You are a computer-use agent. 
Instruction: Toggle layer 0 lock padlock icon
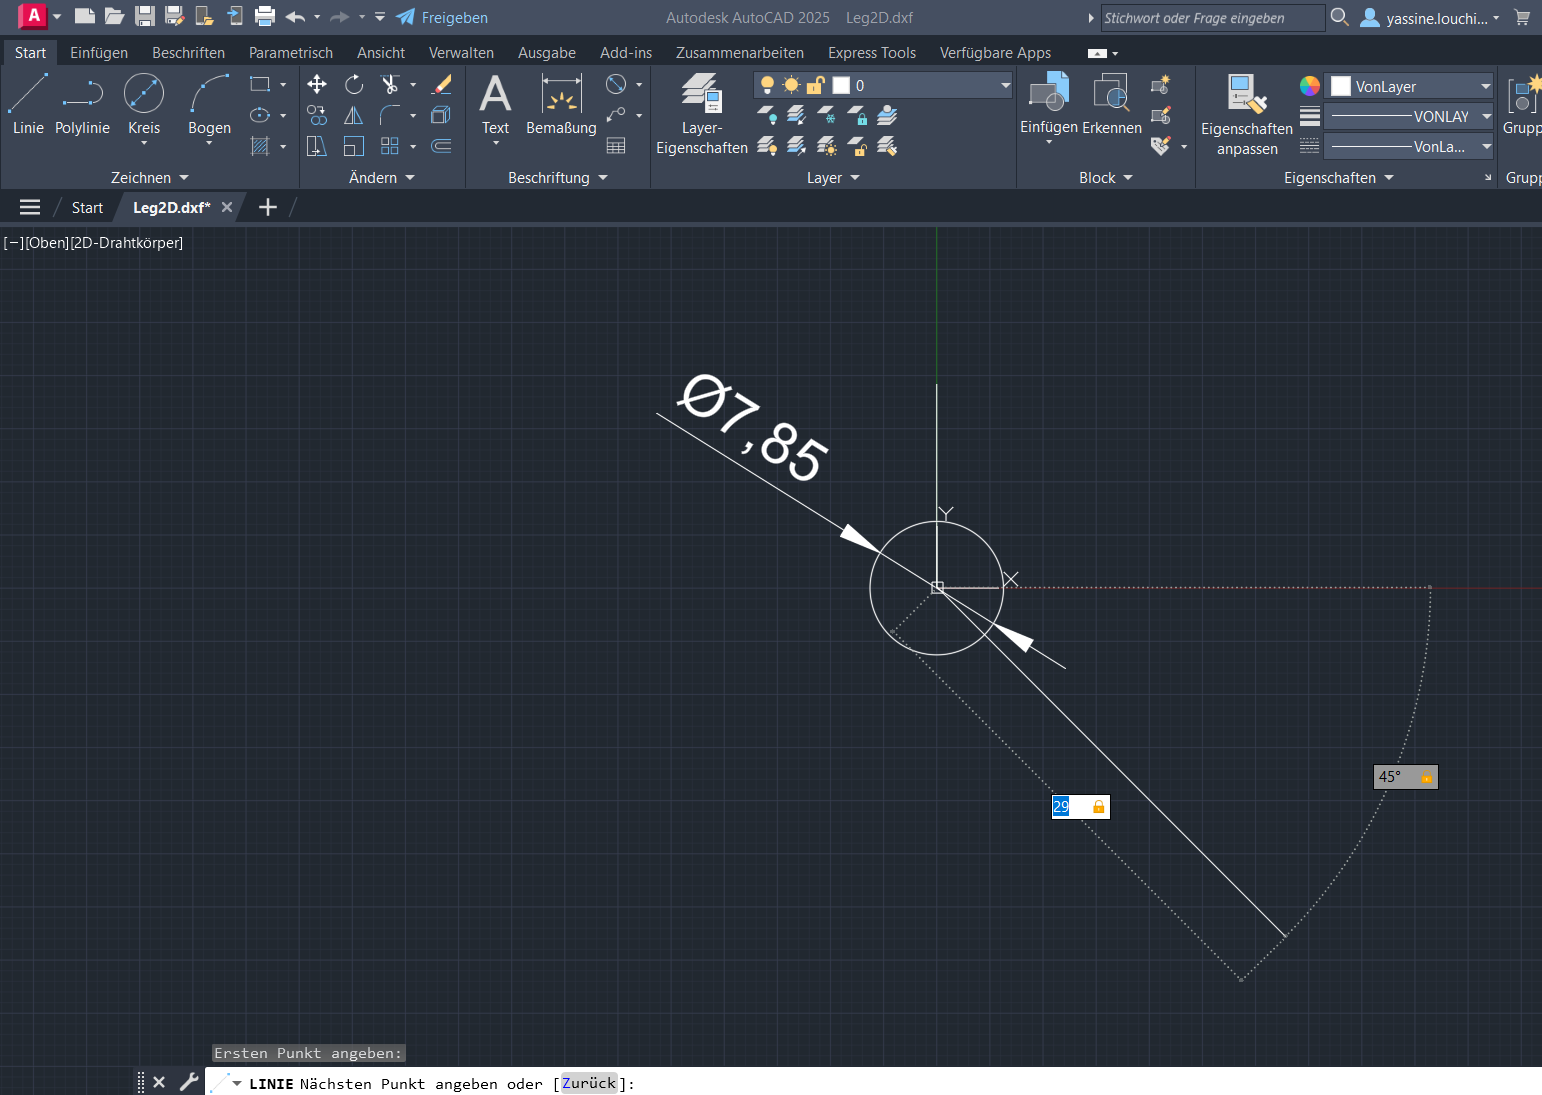point(816,85)
